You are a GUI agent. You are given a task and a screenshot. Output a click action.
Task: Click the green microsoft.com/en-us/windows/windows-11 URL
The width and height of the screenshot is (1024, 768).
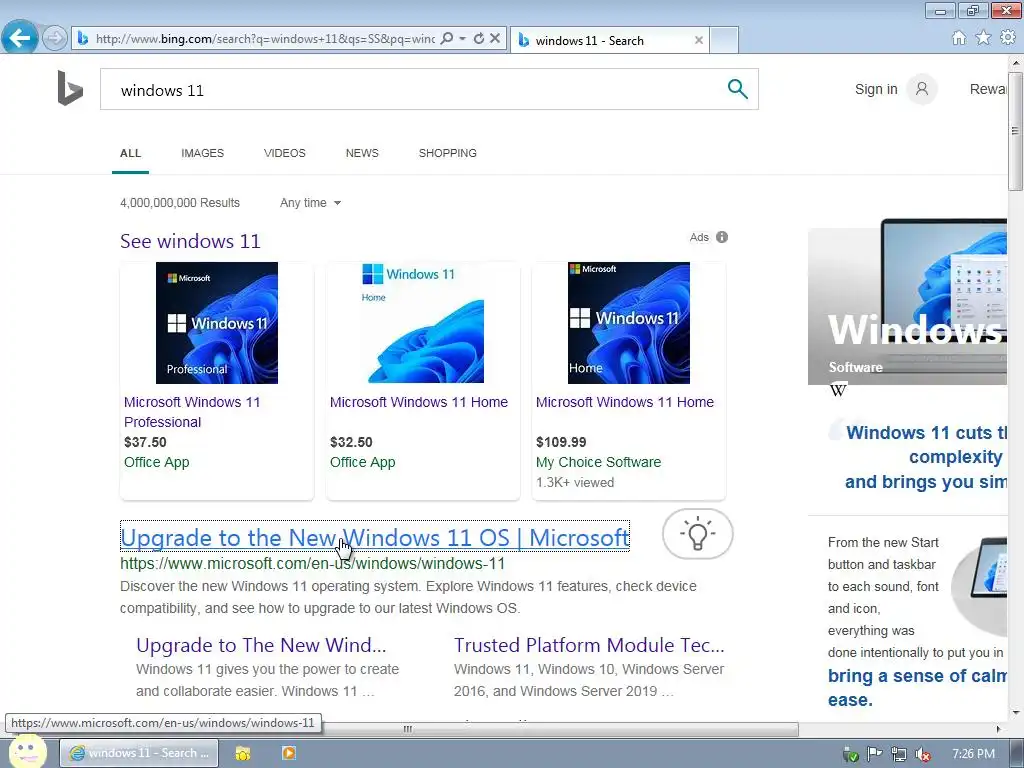pos(312,564)
